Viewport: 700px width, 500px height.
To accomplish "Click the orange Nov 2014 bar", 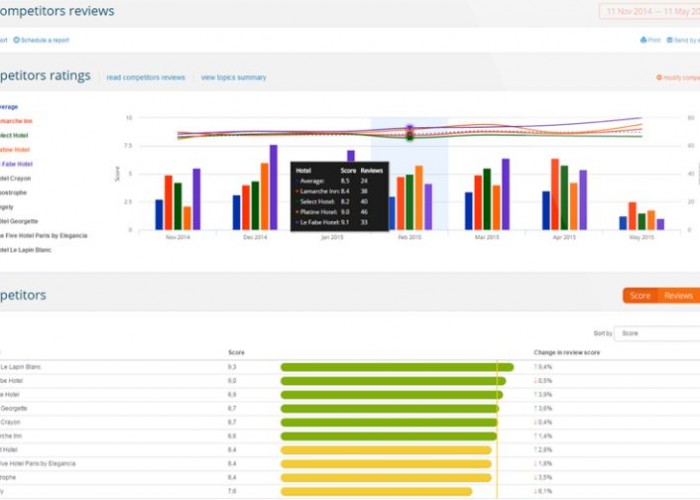I will (x=187, y=218).
